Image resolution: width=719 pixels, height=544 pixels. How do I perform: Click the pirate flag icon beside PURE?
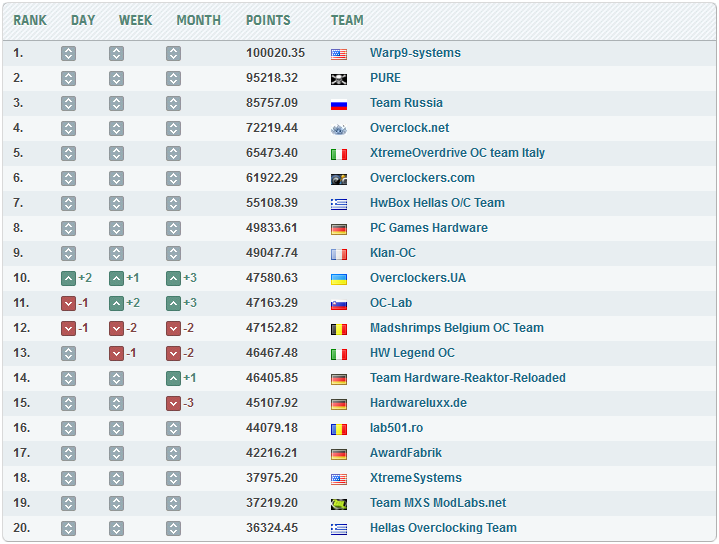pyautogui.click(x=339, y=79)
